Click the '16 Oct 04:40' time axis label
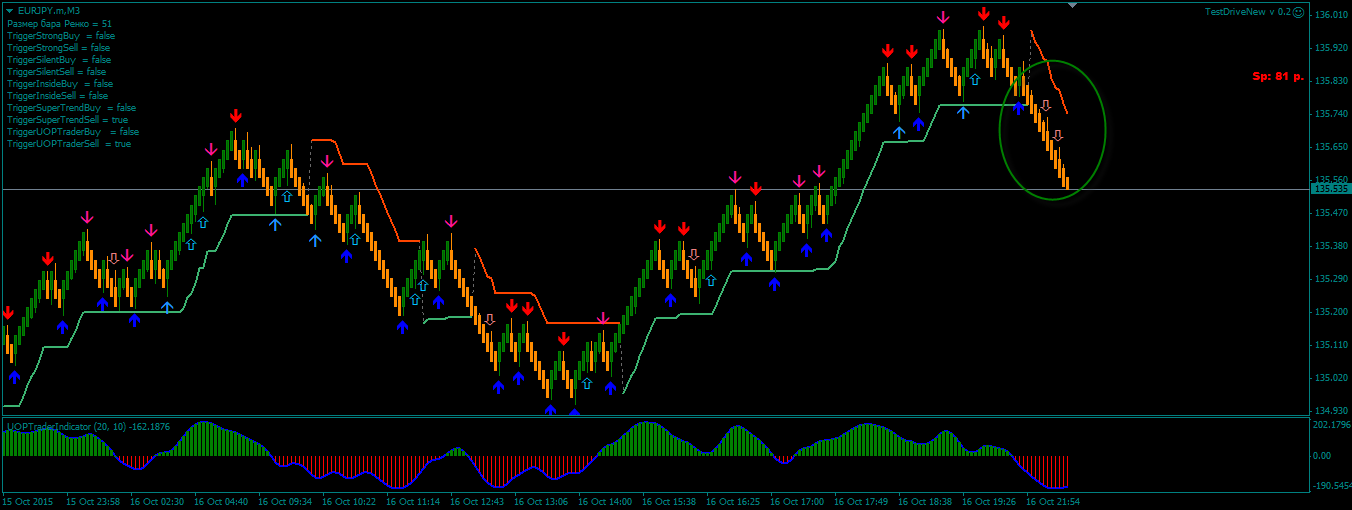This screenshot has height=510, width=1352. 221,501
